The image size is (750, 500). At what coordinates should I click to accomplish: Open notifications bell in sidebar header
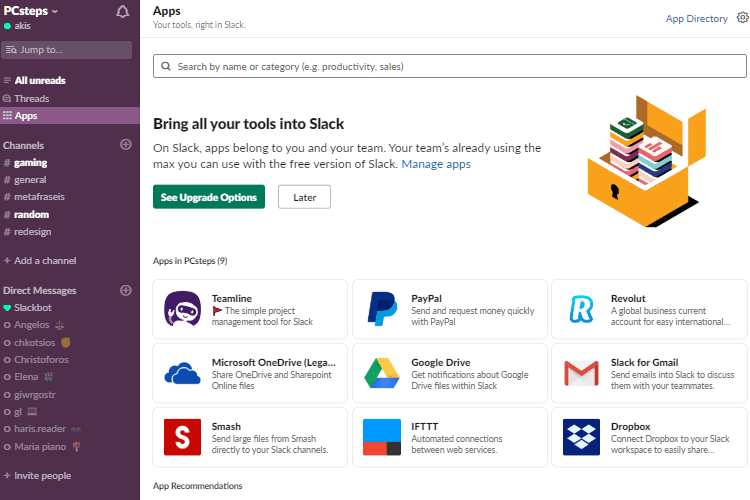point(122,11)
